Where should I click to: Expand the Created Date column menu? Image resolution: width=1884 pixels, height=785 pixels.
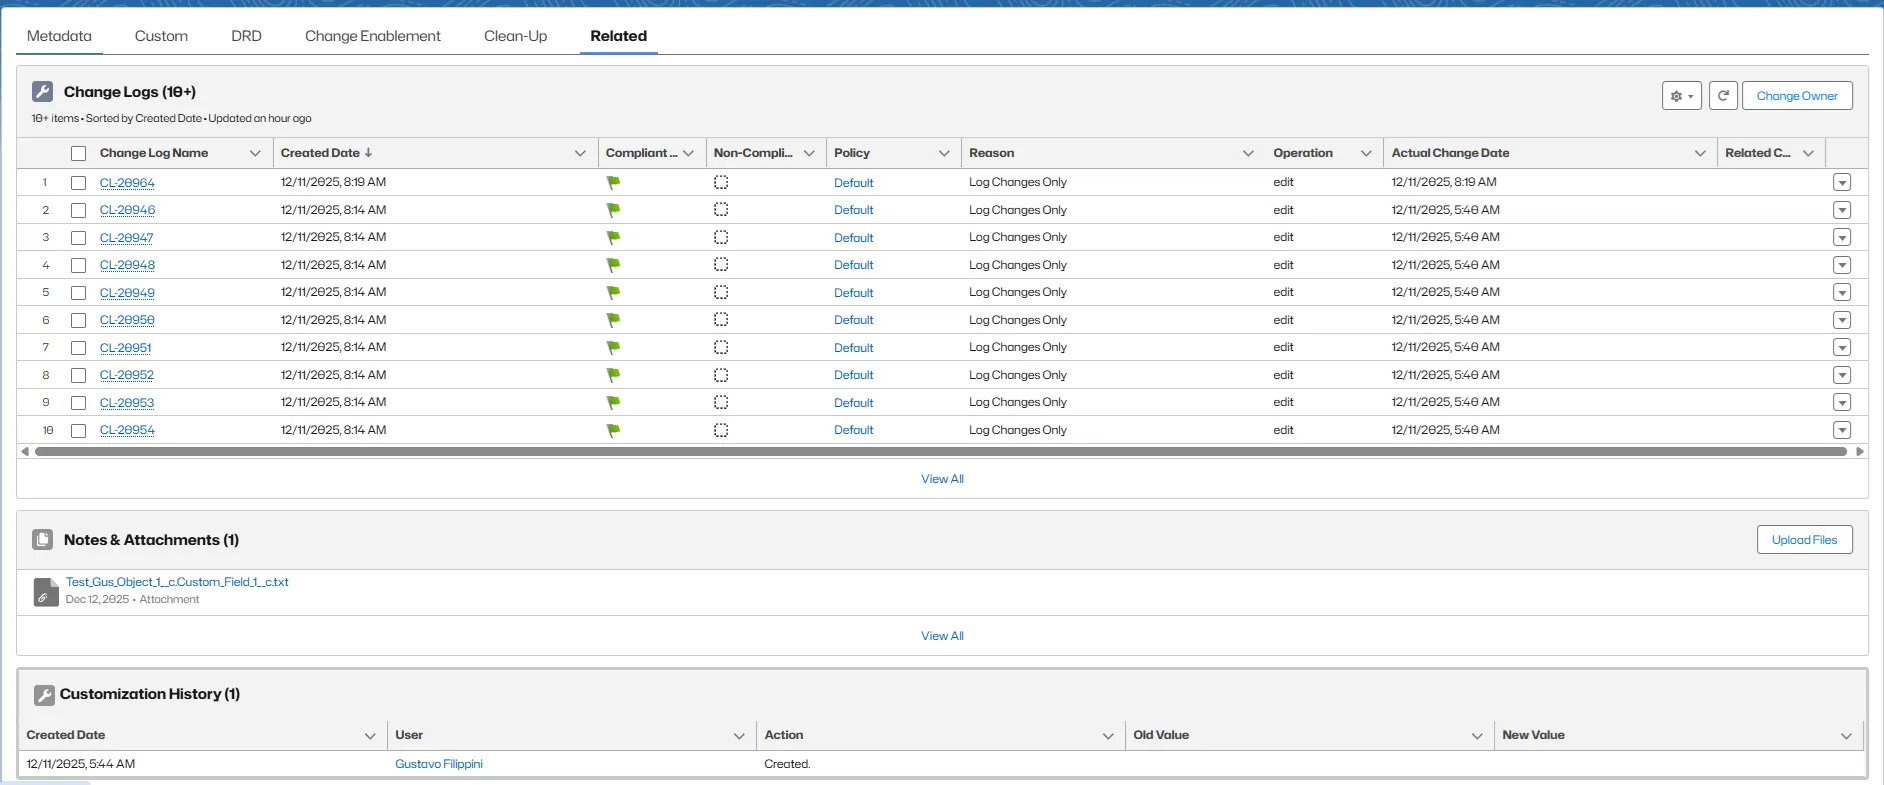click(580, 154)
